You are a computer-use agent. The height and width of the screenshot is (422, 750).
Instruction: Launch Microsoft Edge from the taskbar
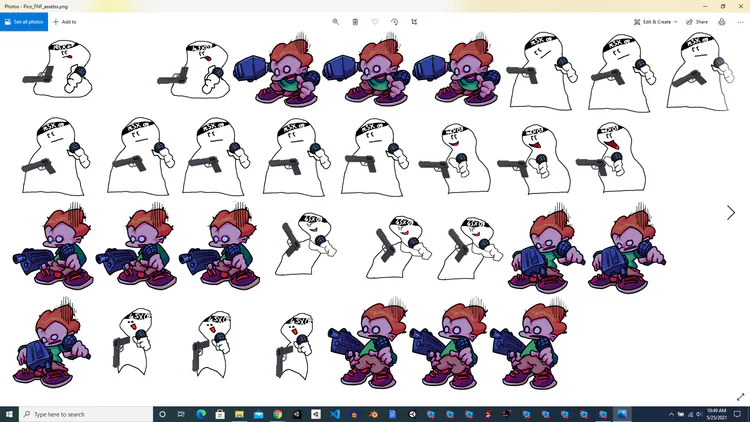point(201,414)
